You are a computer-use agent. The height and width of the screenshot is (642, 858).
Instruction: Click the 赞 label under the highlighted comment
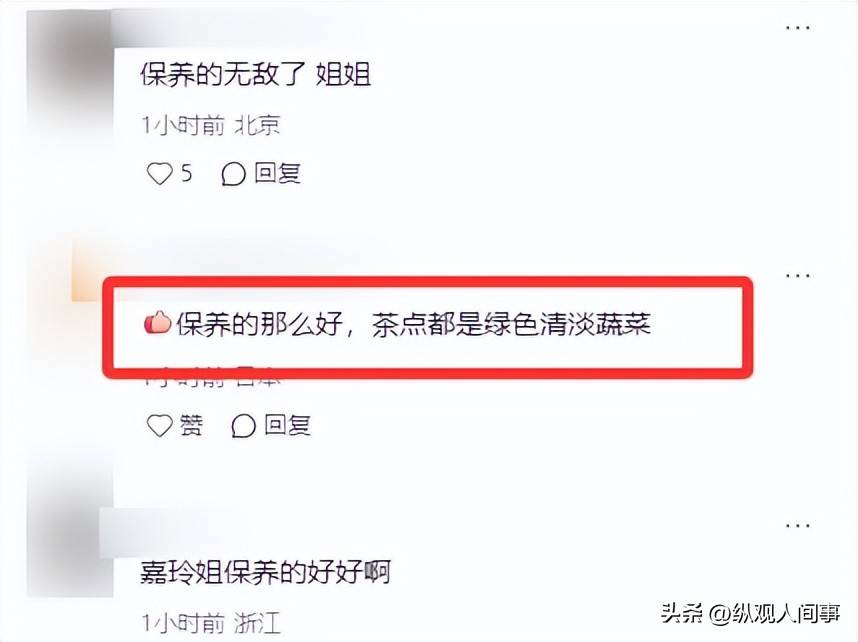192,425
